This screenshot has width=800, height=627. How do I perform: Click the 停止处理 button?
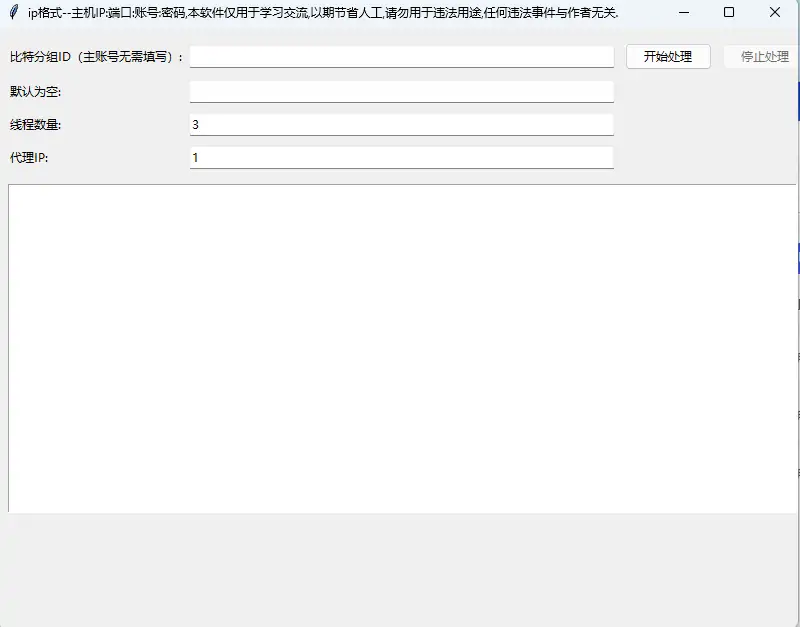762,57
